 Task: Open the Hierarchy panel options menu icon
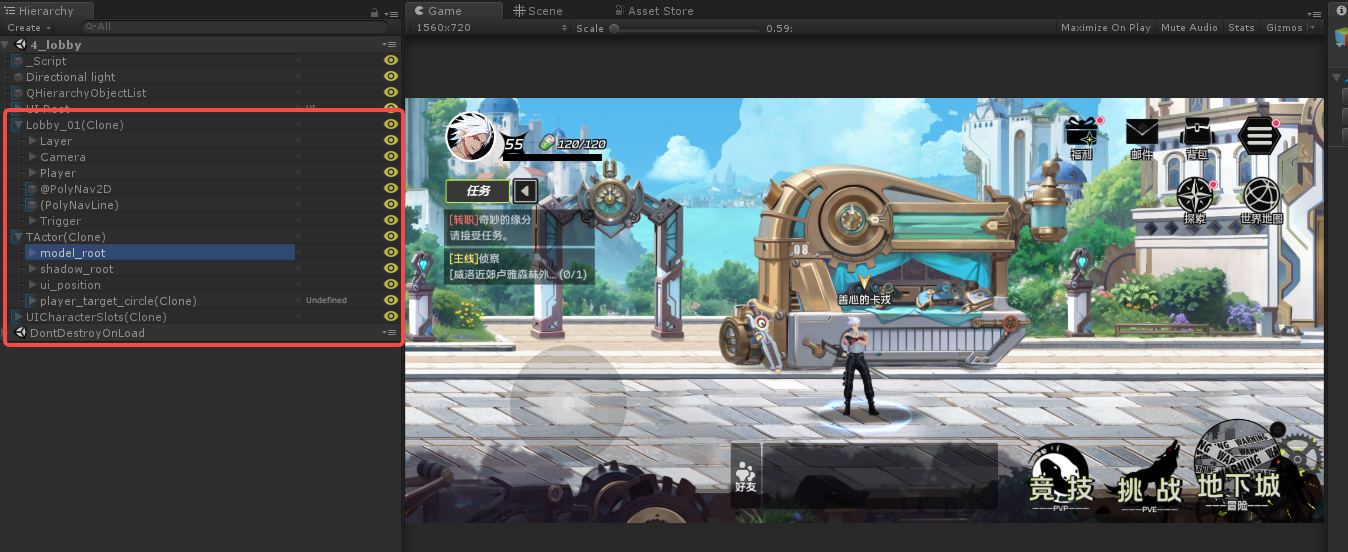tap(391, 12)
